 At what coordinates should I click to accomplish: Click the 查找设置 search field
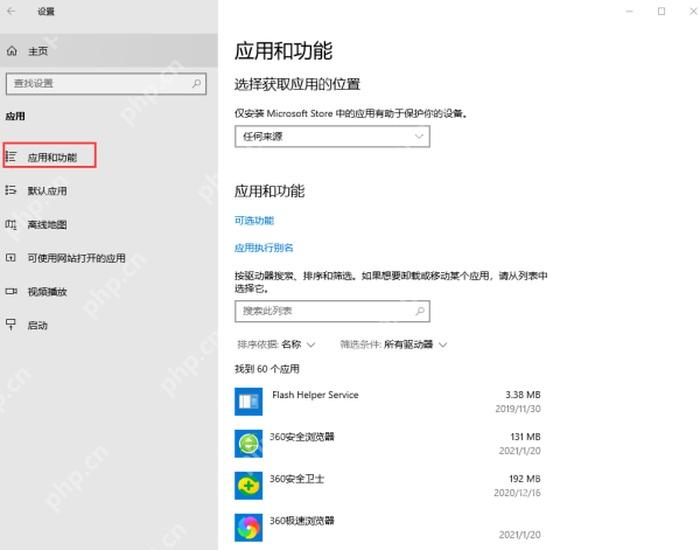click(106, 83)
